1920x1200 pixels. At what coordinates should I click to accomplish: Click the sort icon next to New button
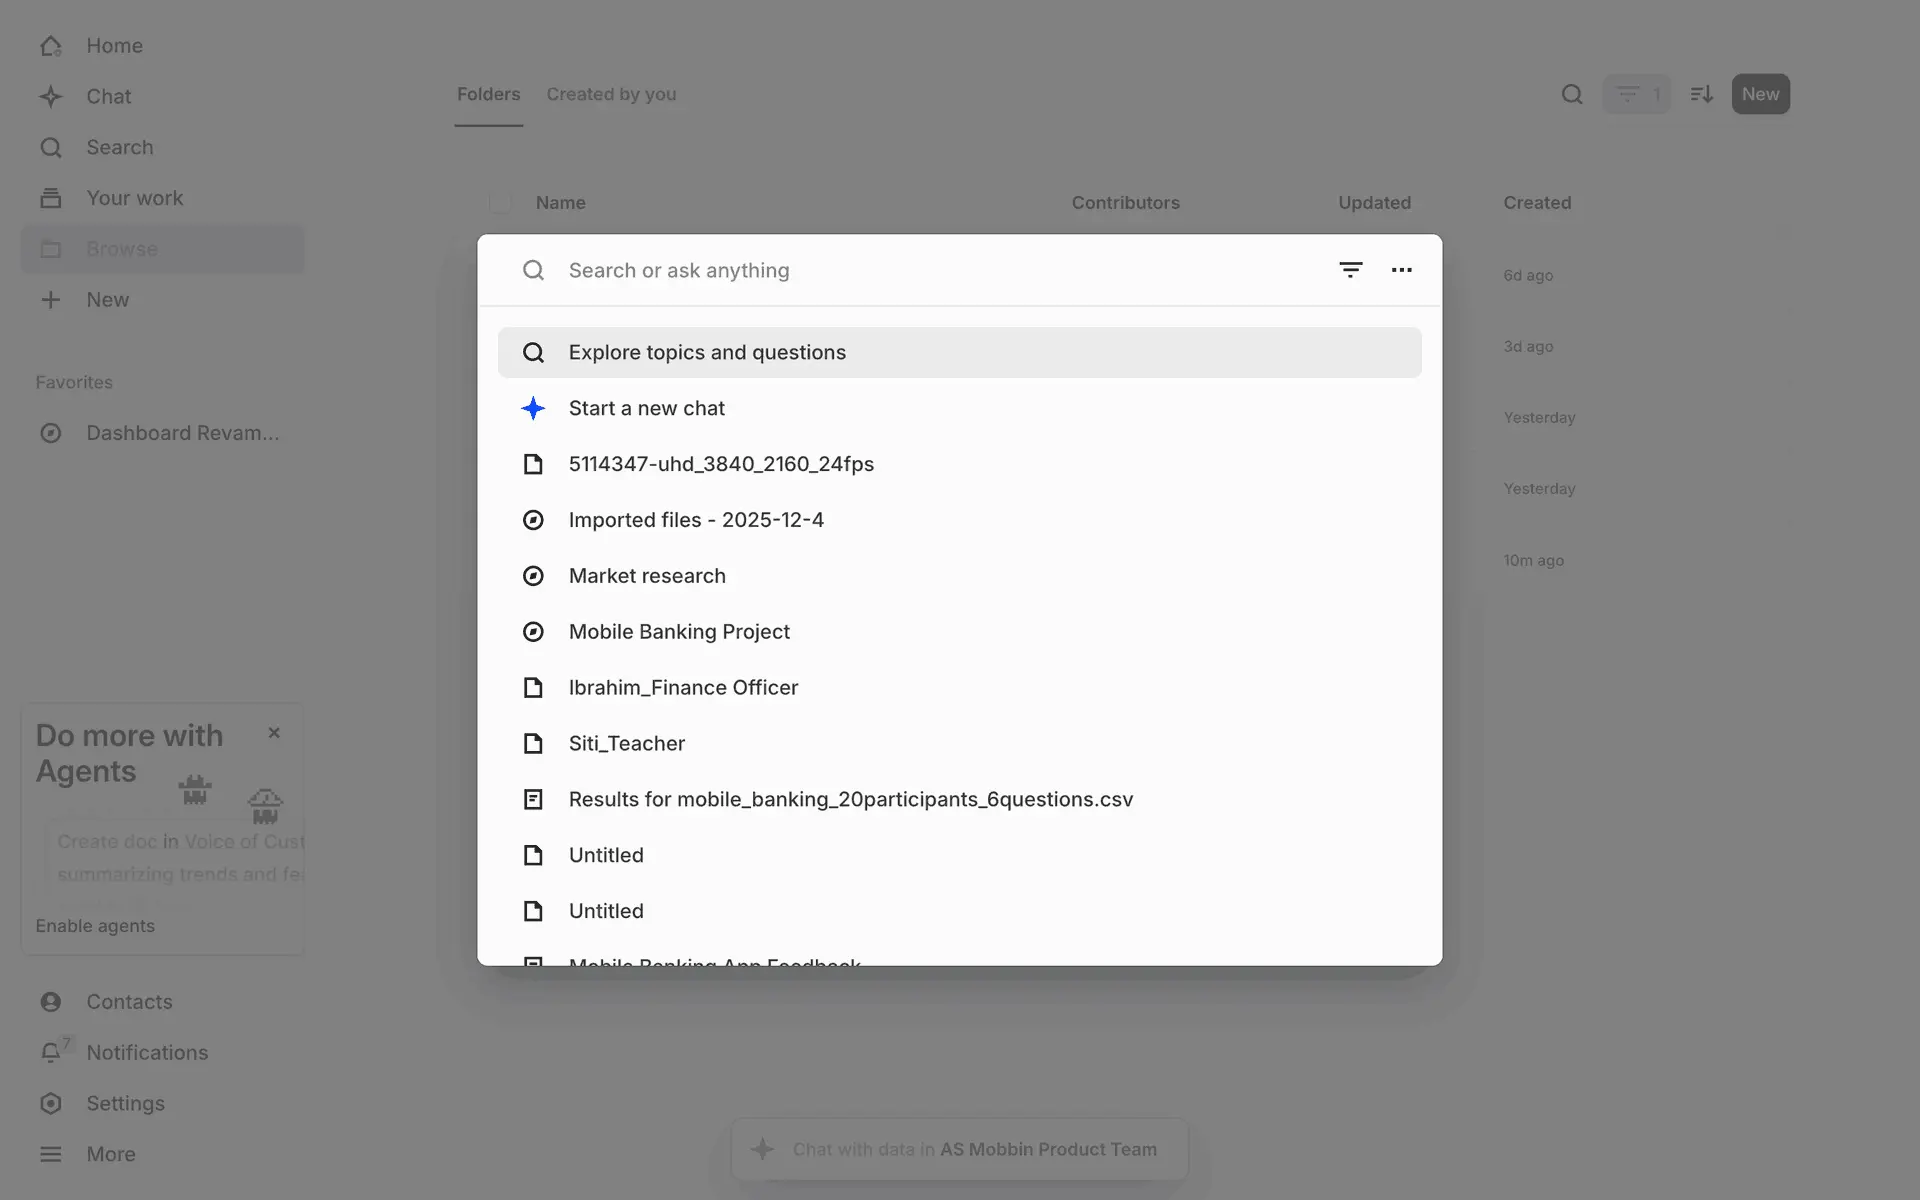coord(1701,94)
